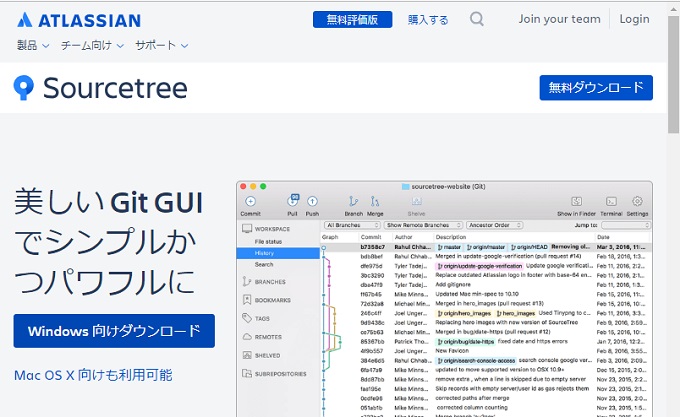Click the Atlassian logo
The width and height of the screenshot is (680, 417).
pyautogui.click(x=78, y=20)
